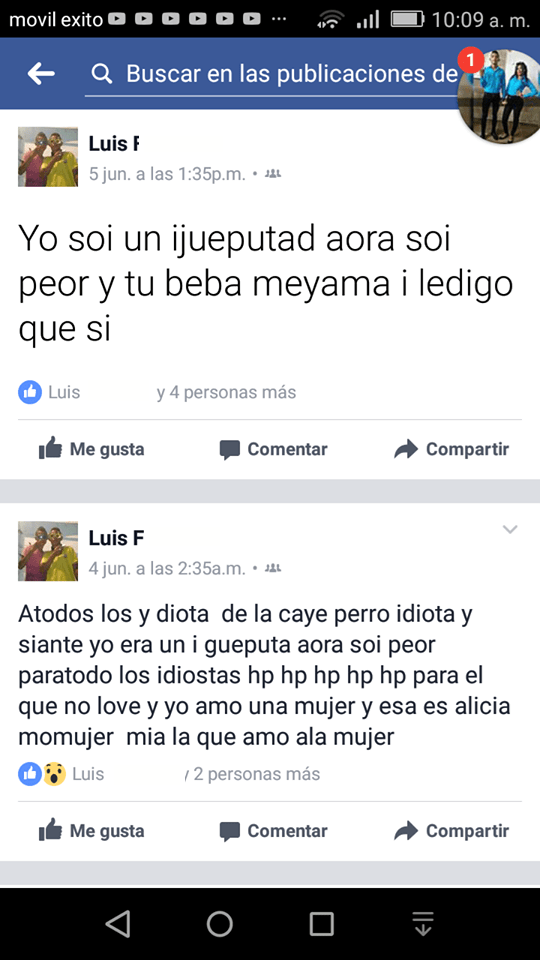Screen dimensions: 540x960
Task: Comment on the 4 jun. post
Action: tap(273, 831)
